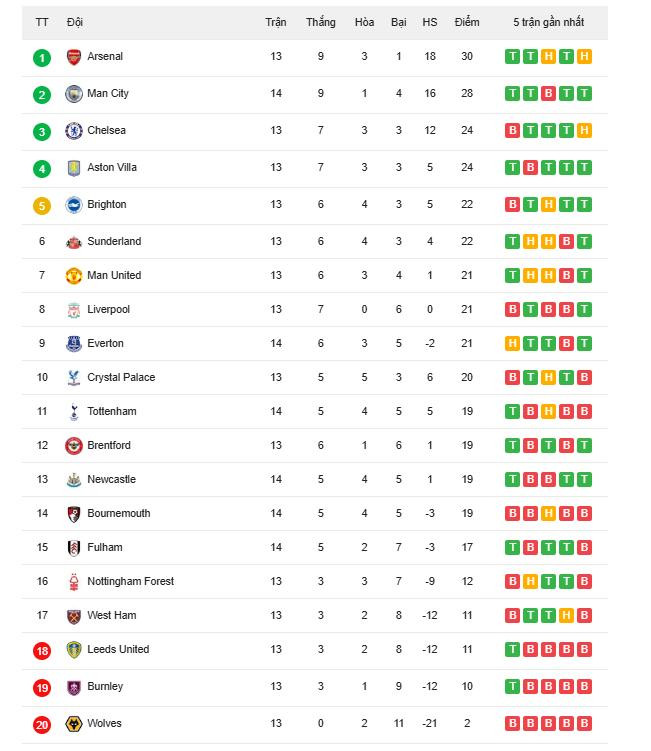Open the Aston Villa team link
This screenshot has width=651, height=751.
coord(112,168)
